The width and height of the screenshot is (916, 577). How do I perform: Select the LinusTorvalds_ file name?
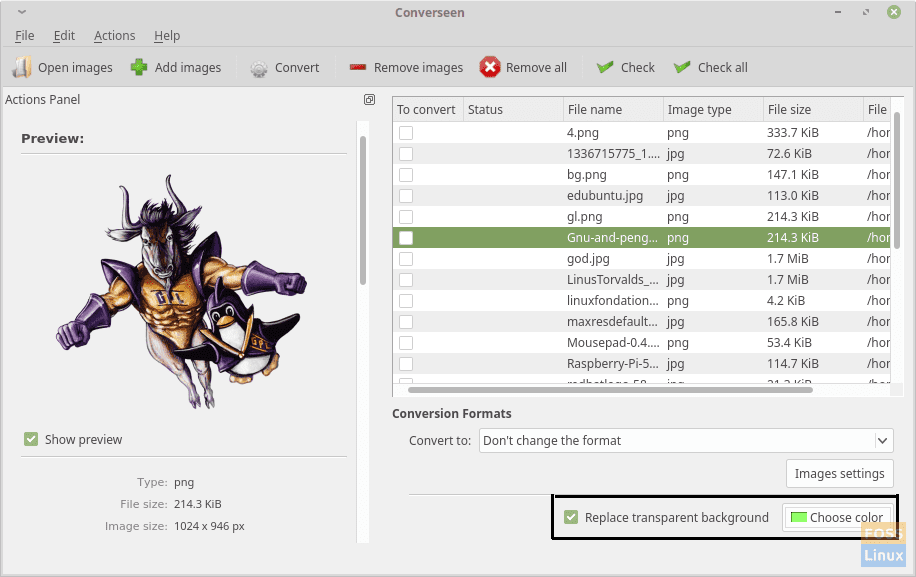(613, 280)
